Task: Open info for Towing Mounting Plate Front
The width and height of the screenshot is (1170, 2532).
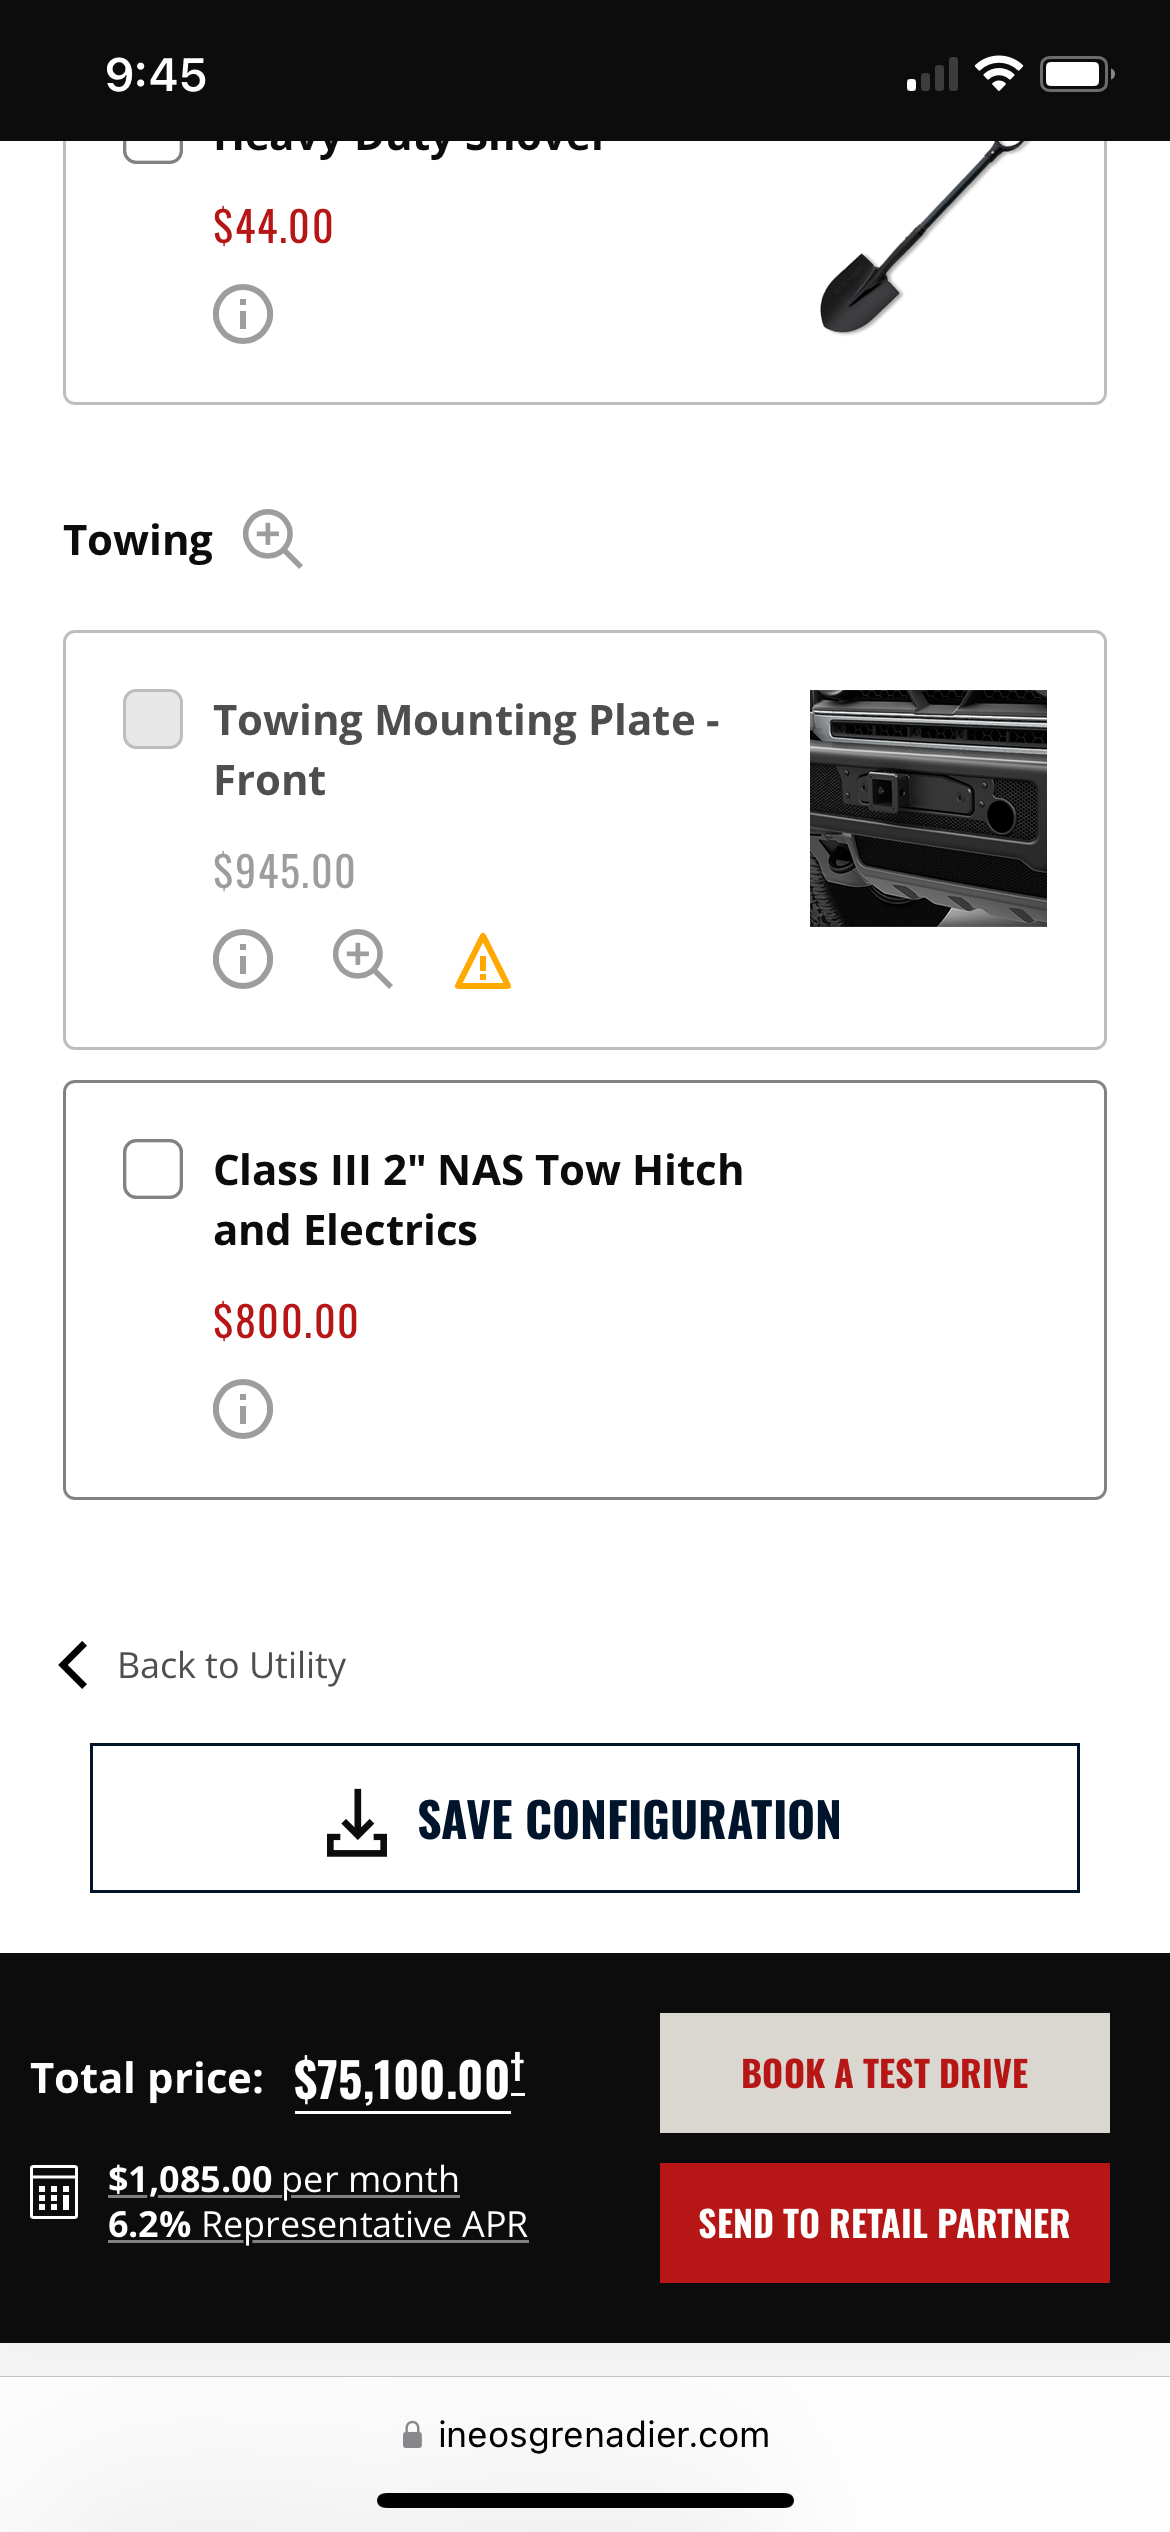Action: 242,959
